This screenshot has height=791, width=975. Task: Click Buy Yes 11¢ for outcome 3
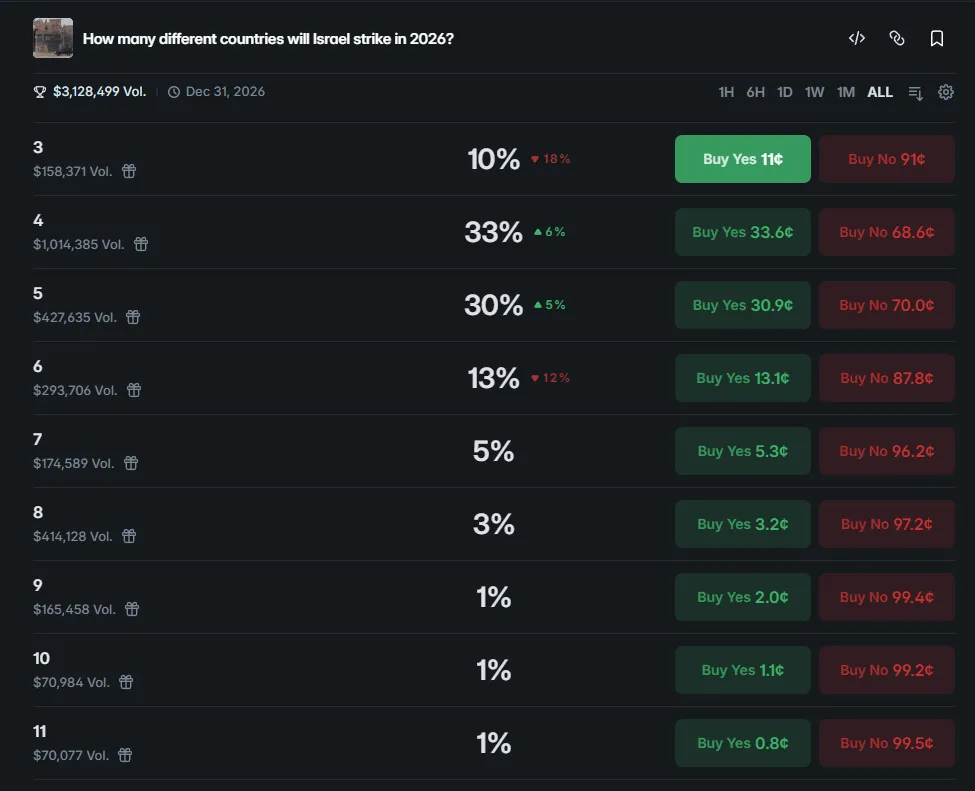(743, 159)
